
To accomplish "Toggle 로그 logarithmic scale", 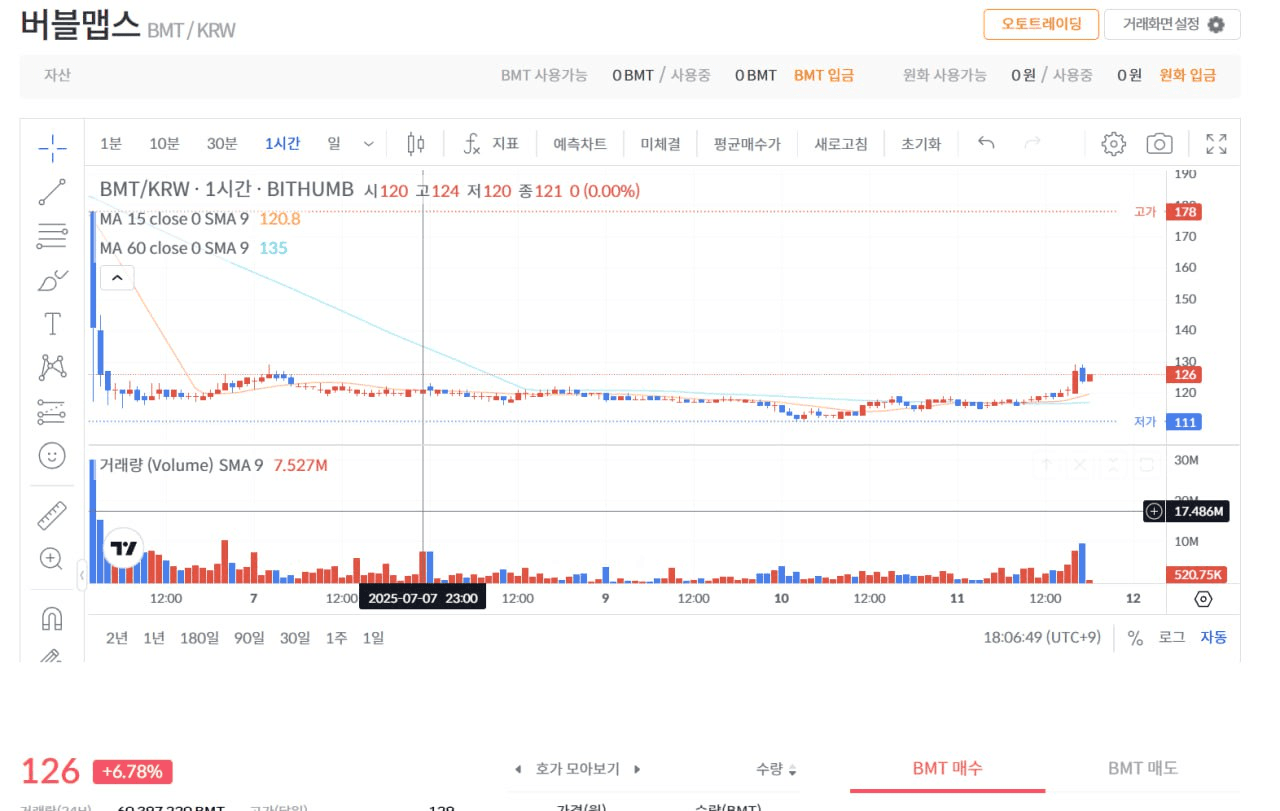I will pos(1172,637).
